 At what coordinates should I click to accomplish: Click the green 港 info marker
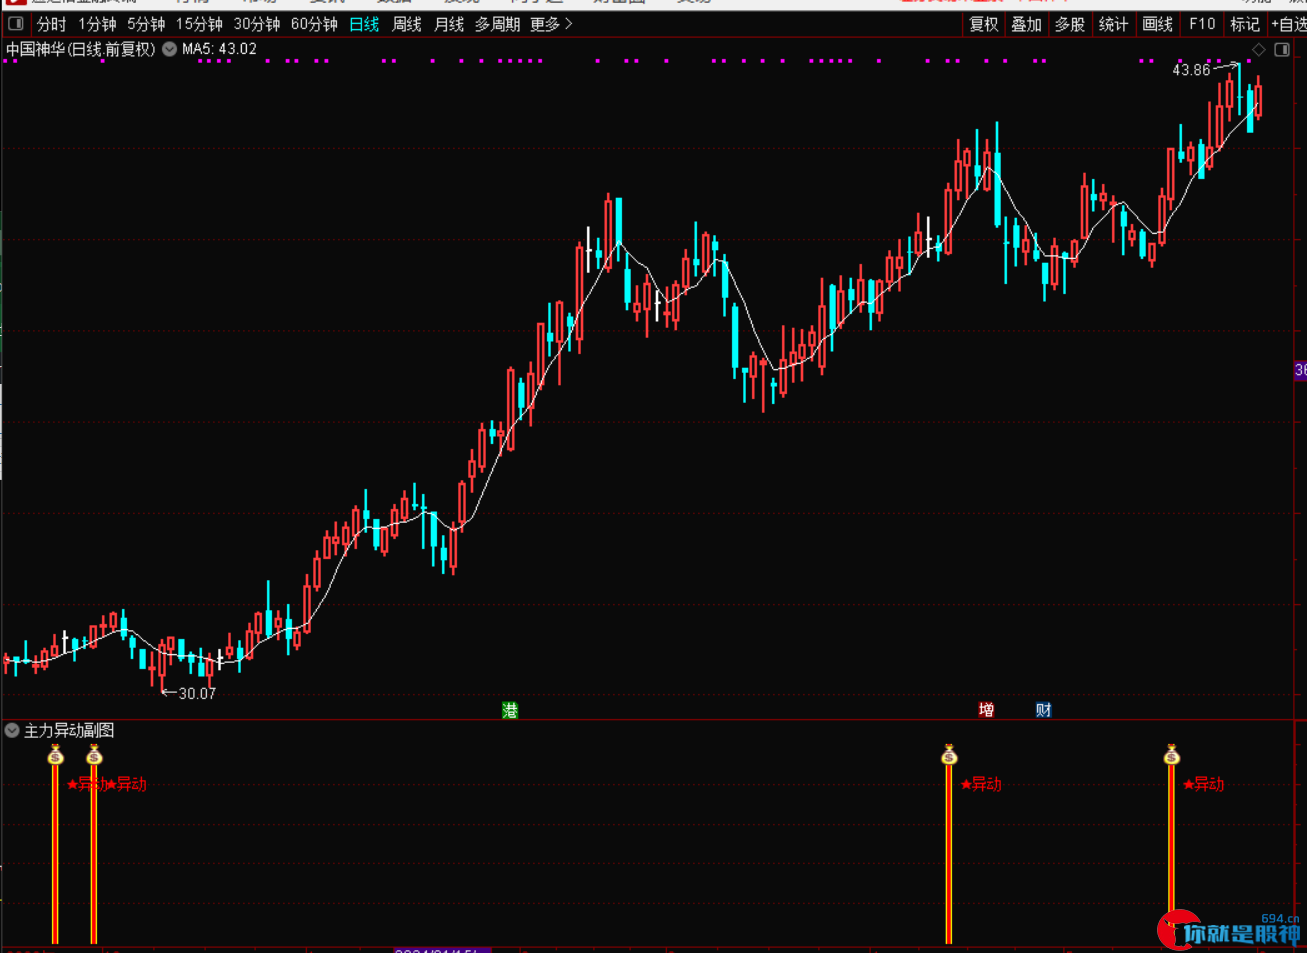[510, 710]
